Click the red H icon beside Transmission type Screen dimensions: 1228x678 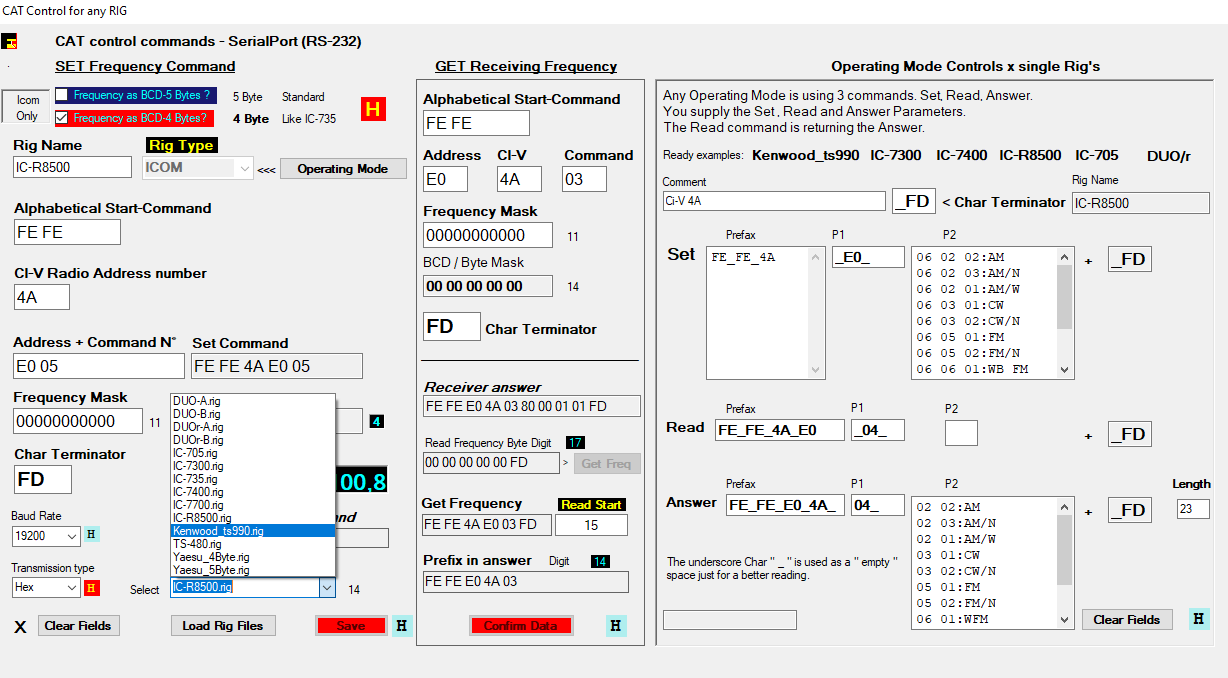(x=92, y=588)
